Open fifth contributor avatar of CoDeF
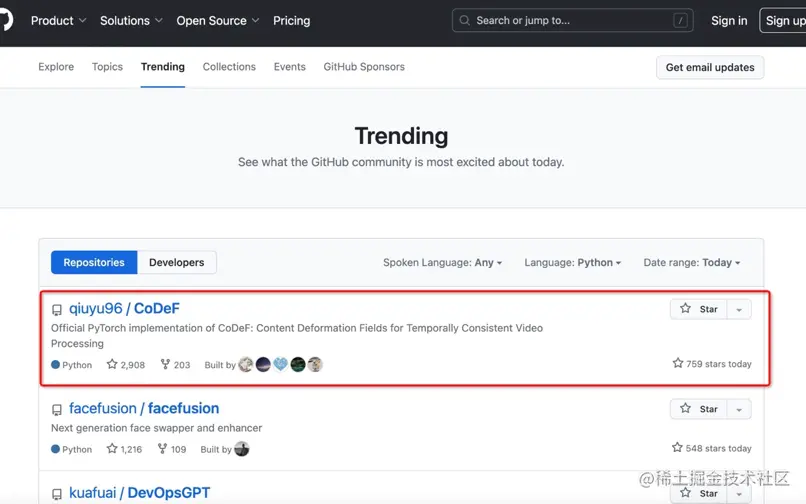 tap(315, 365)
